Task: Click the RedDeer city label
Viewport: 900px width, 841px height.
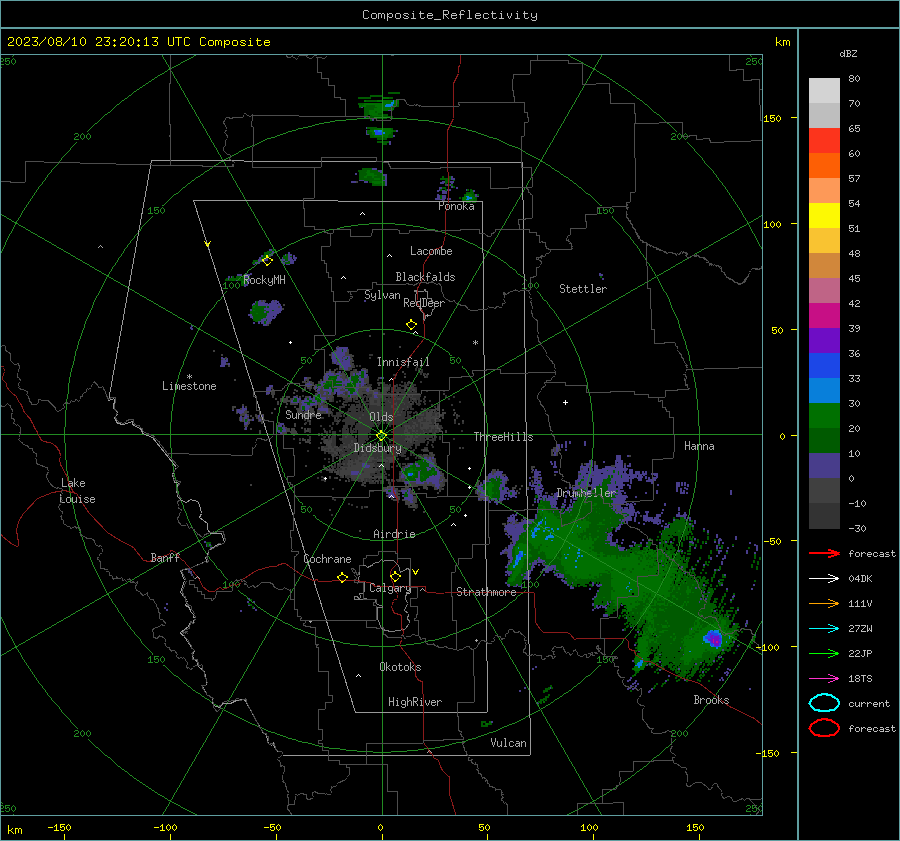Action: point(424,303)
